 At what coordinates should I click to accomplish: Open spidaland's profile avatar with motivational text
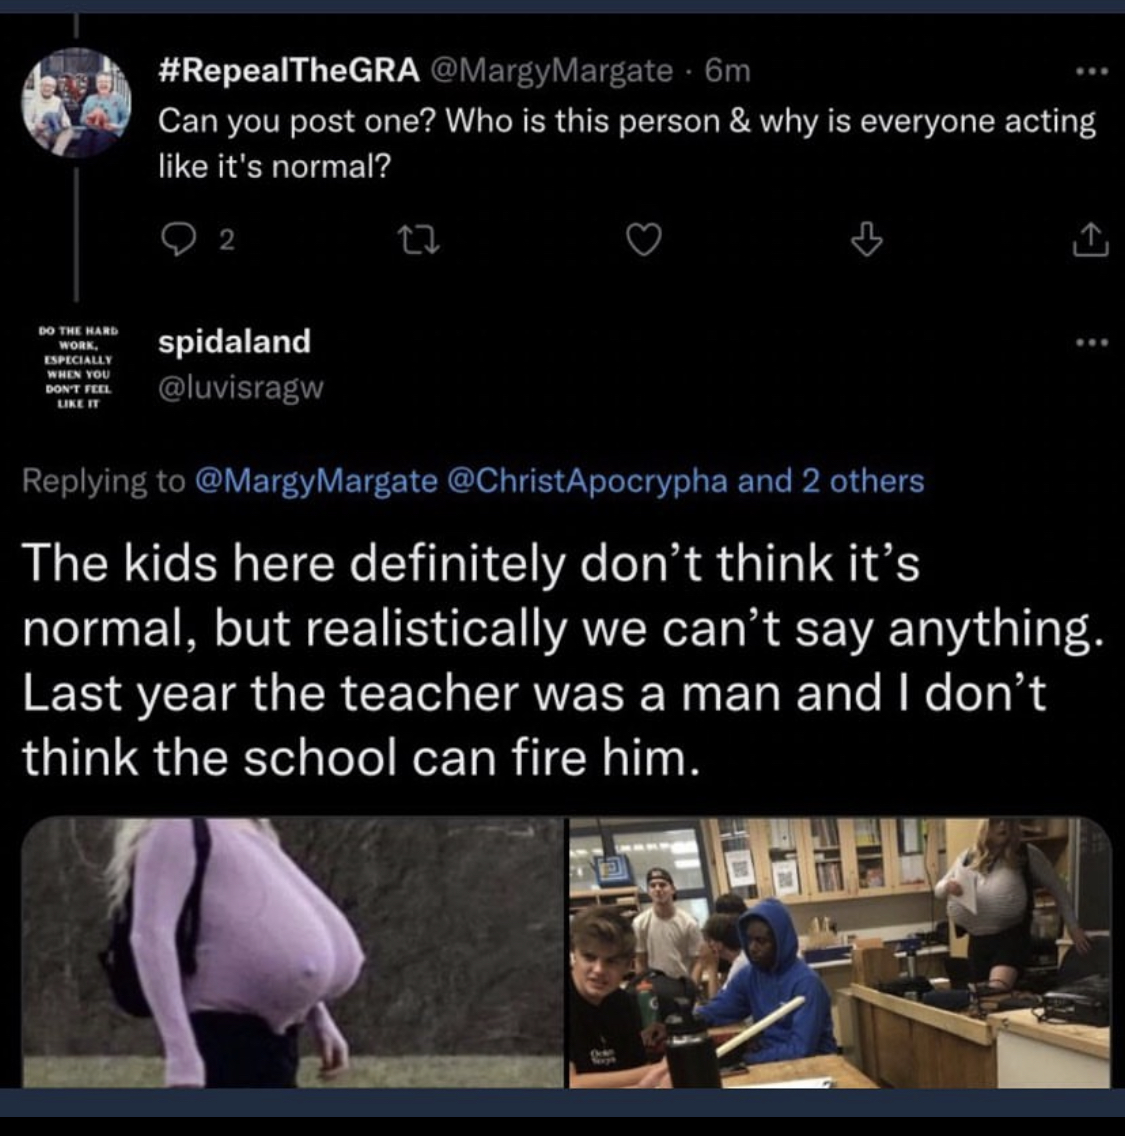[x=78, y=367]
